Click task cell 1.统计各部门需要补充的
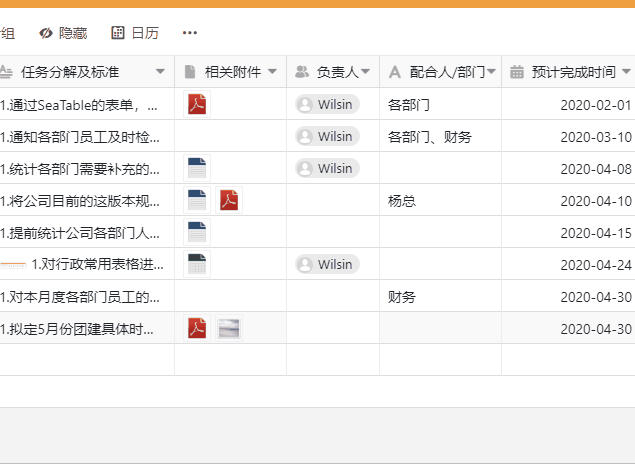The width and height of the screenshot is (635, 464). pos(87,168)
